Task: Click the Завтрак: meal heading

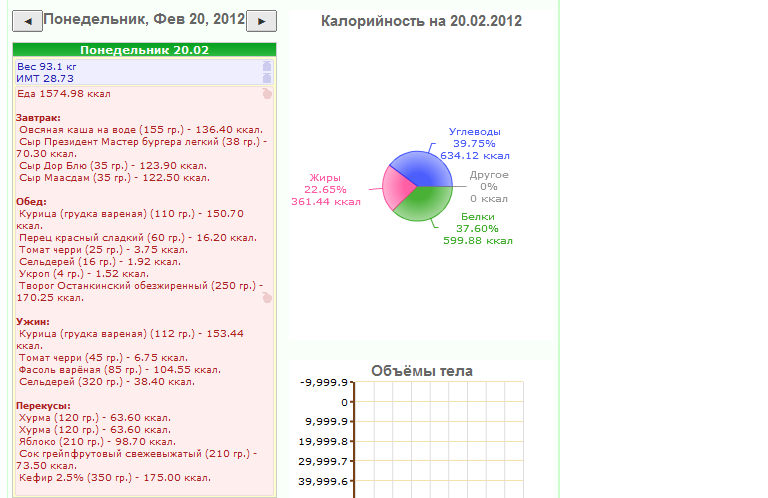Action: pyautogui.click(x=38, y=118)
